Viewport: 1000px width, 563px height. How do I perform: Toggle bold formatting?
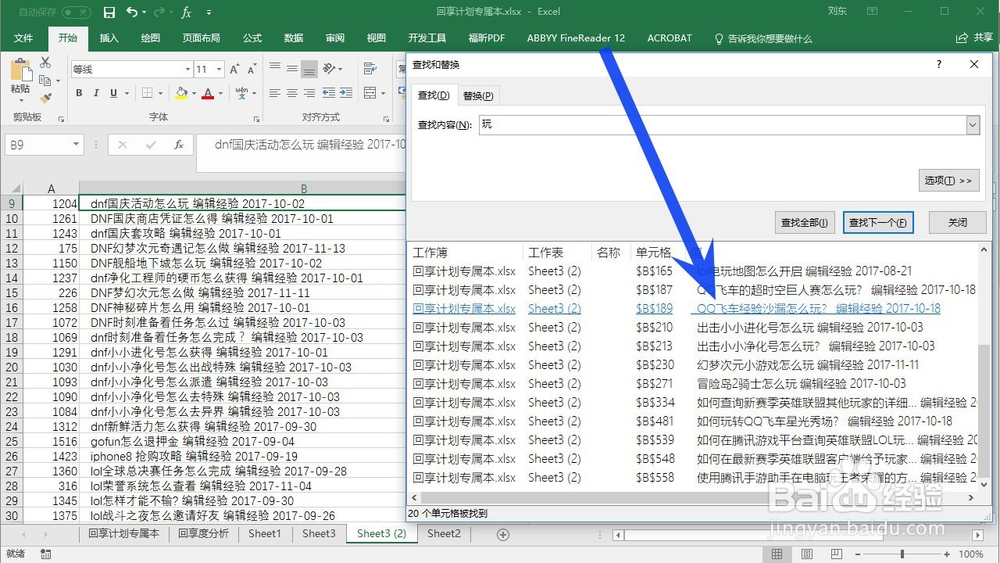point(79,93)
